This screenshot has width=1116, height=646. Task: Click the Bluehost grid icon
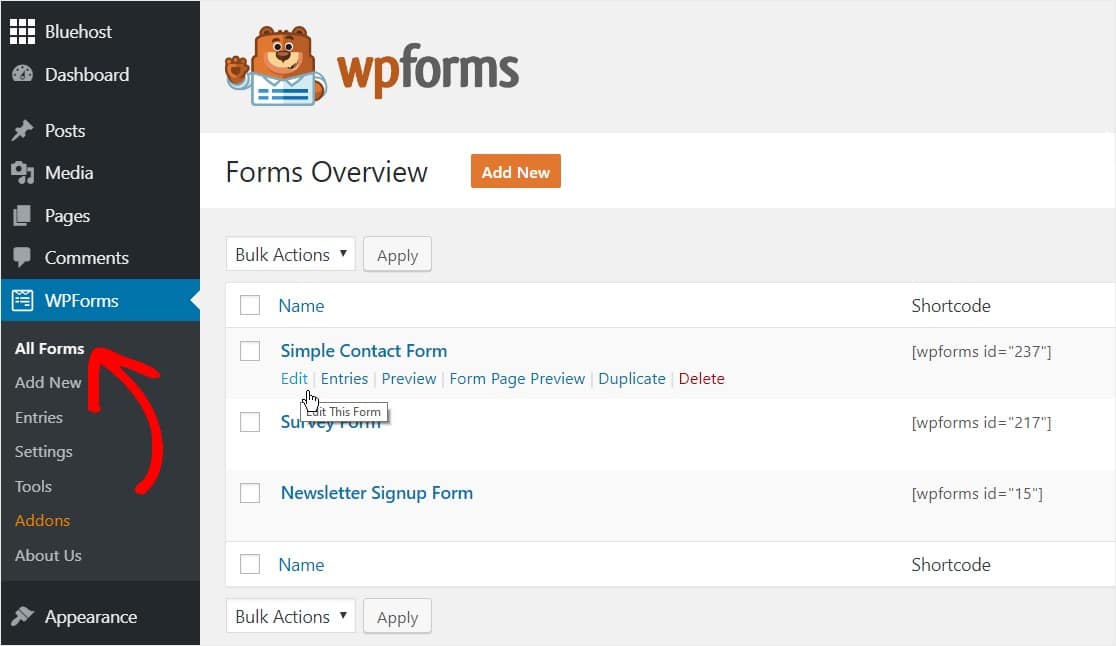coord(22,31)
